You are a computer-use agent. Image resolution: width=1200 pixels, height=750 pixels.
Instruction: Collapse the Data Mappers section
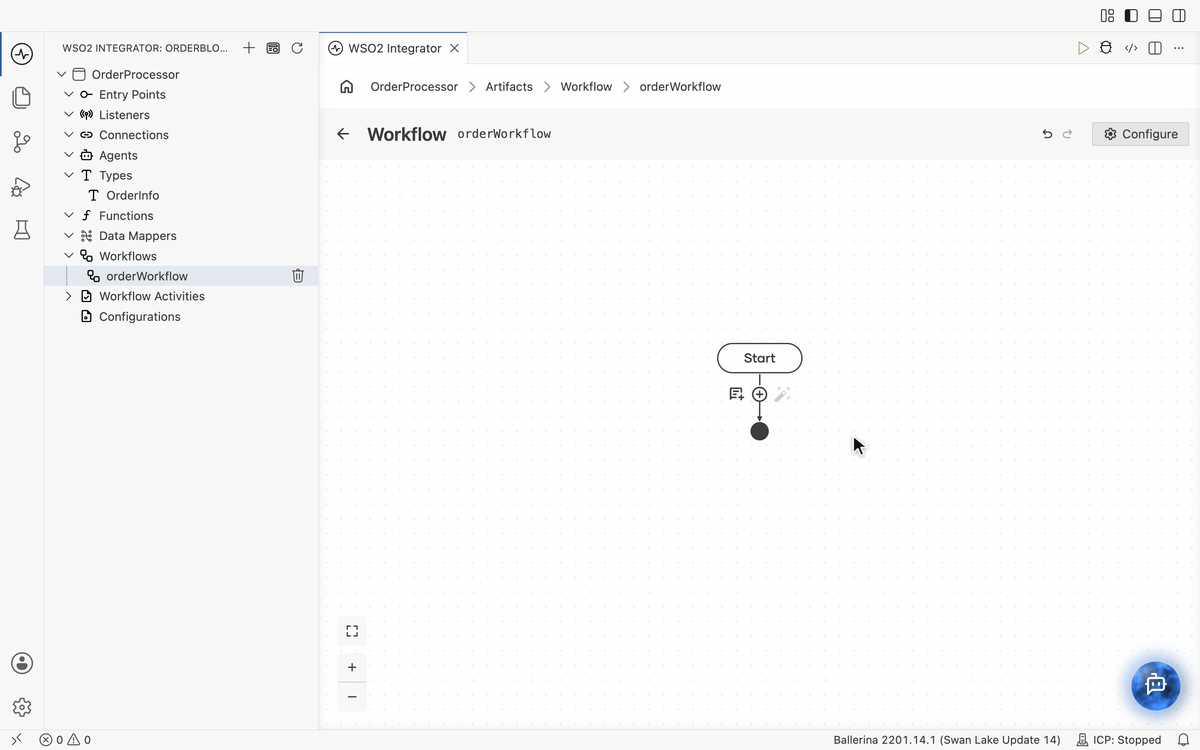(x=69, y=236)
